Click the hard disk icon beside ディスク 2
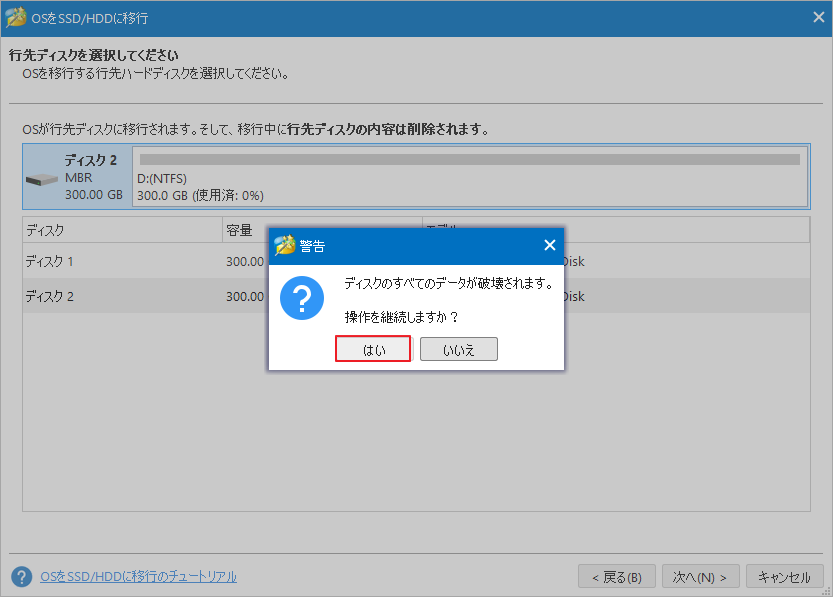The height and width of the screenshot is (597, 833). click(x=42, y=178)
